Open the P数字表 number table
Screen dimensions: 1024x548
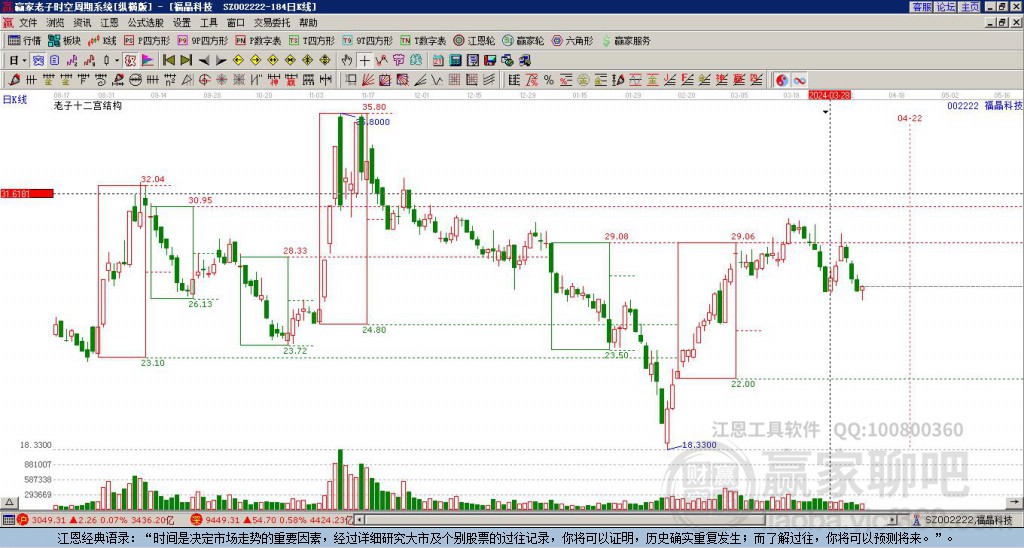[259, 40]
